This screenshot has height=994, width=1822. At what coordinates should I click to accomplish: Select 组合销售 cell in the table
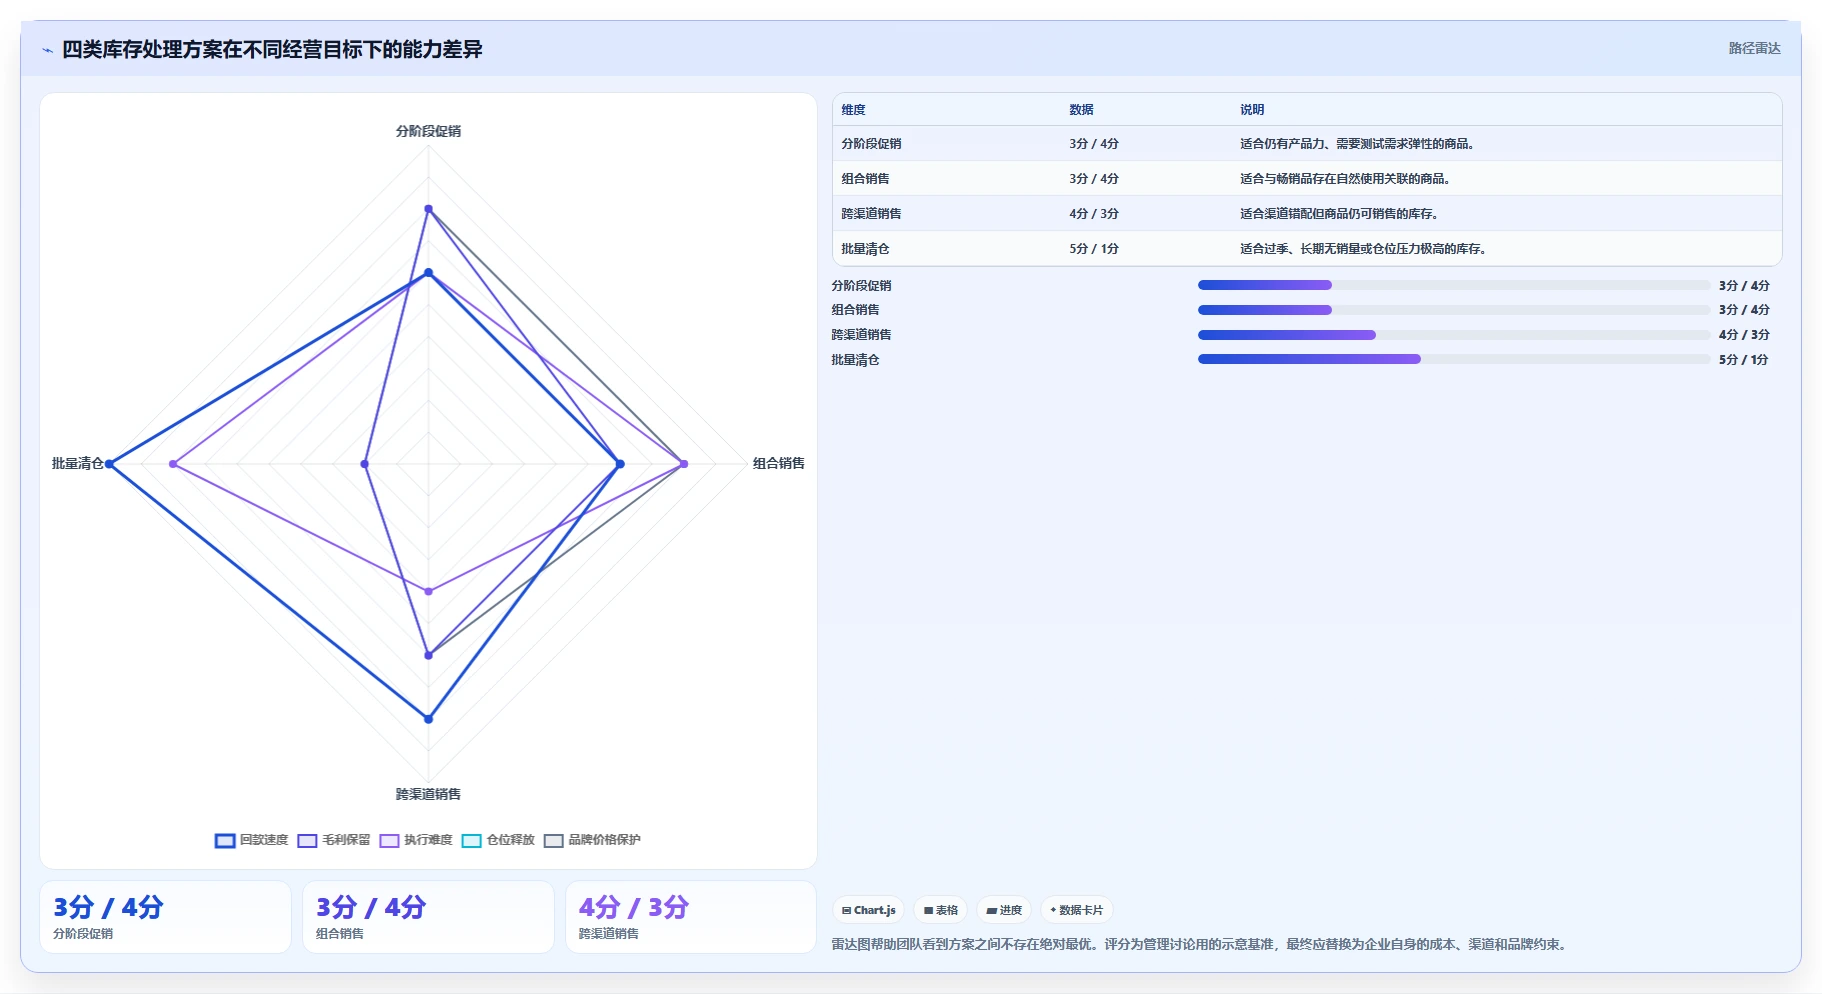865,179
